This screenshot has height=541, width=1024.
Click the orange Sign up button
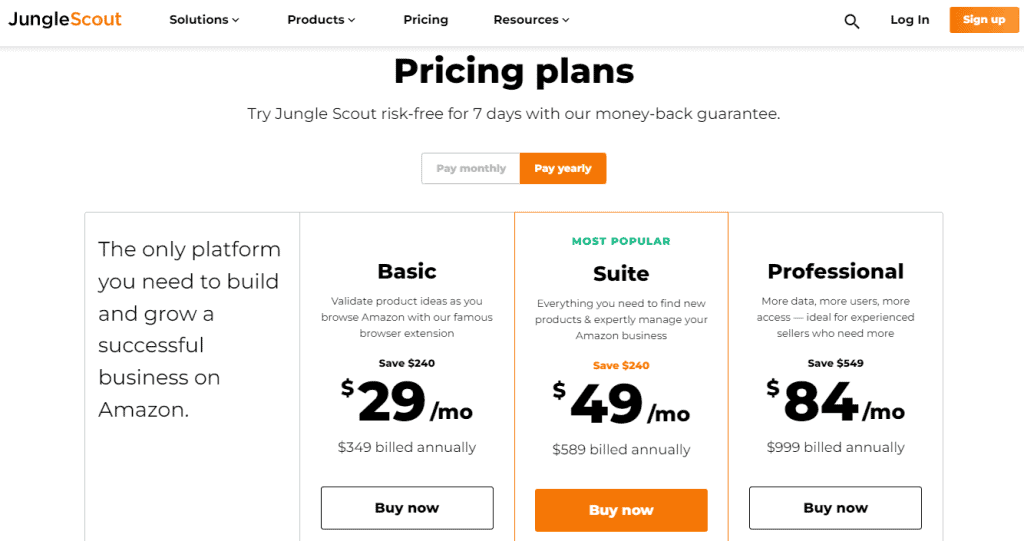pos(984,20)
